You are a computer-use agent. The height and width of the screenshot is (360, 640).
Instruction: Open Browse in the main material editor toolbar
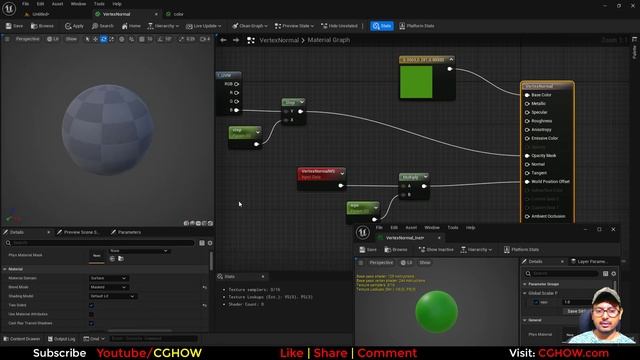tap(42, 26)
